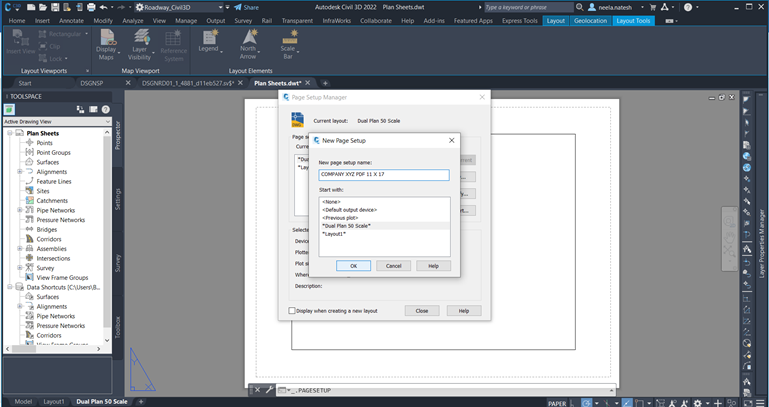769x407 pixels.
Task: Open the Help question mark icon in title bar
Action: coord(688,7)
